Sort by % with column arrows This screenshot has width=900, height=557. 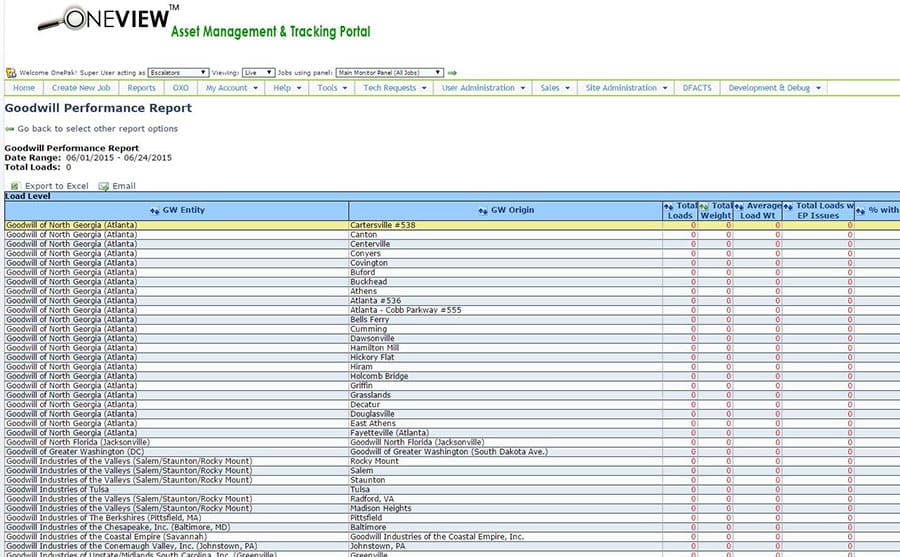(x=860, y=211)
